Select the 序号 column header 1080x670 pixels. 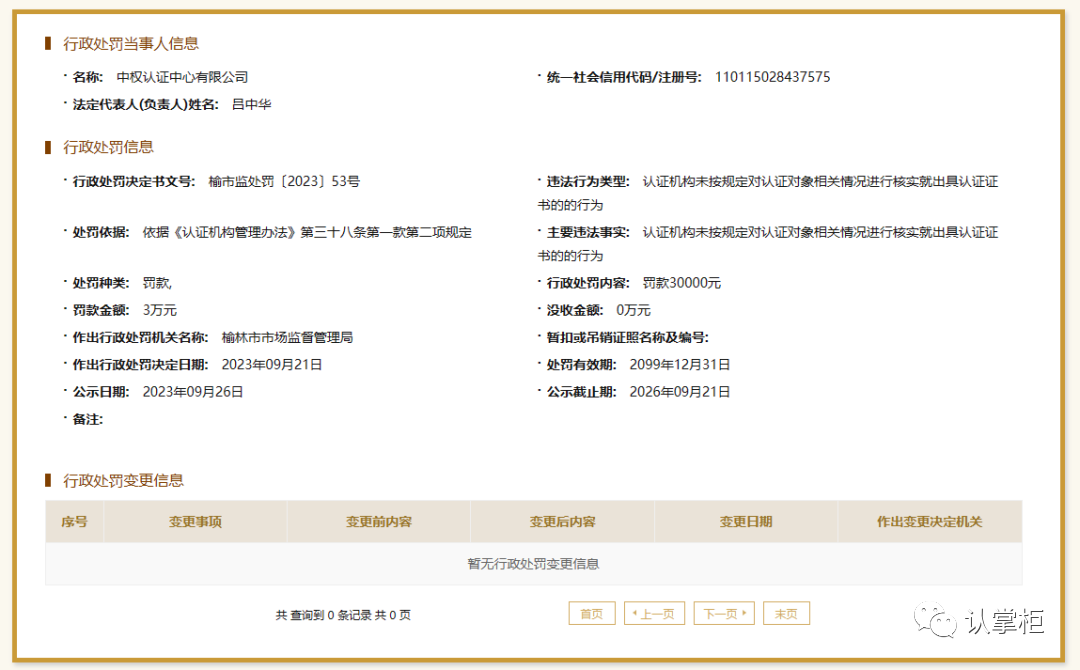click(74, 522)
